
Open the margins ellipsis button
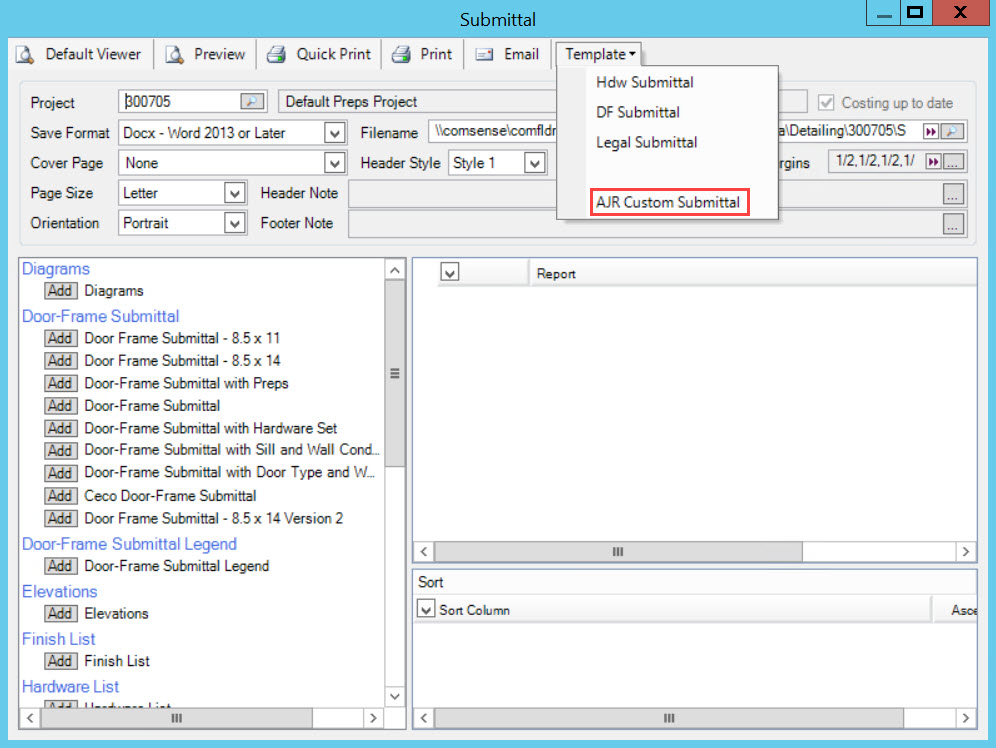(953, 163)
